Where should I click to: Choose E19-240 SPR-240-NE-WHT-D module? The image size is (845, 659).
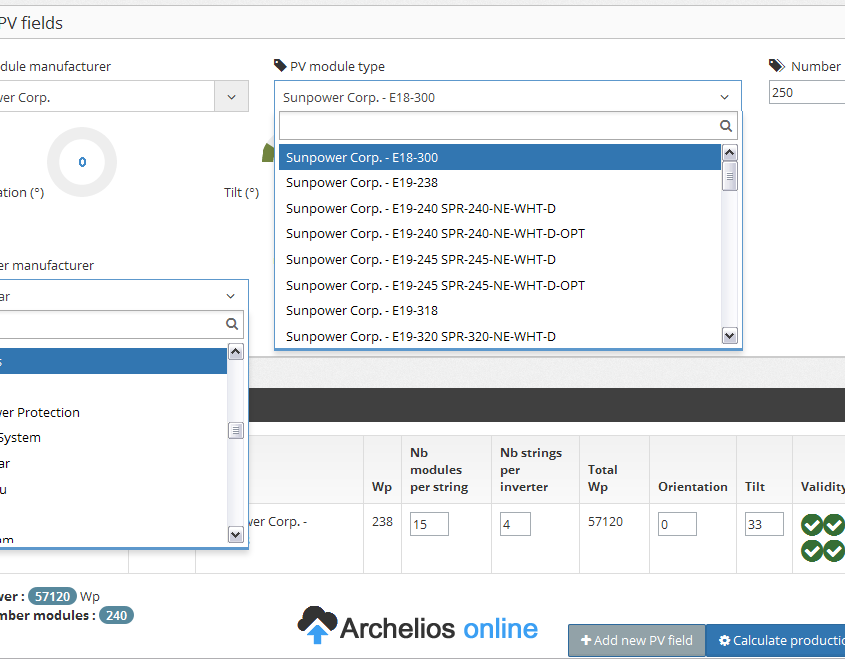500,209
